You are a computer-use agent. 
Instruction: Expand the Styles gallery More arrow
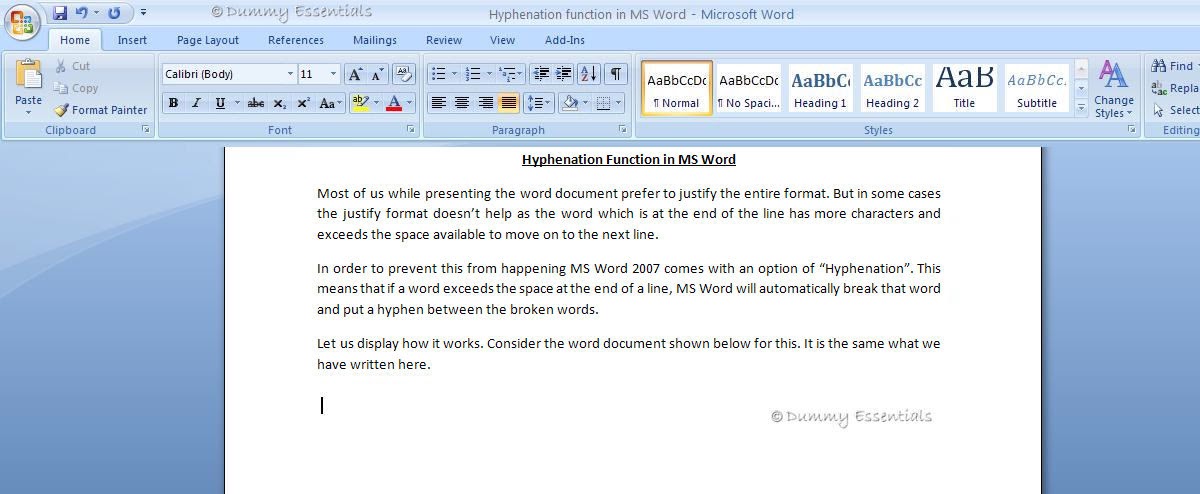1081,108
